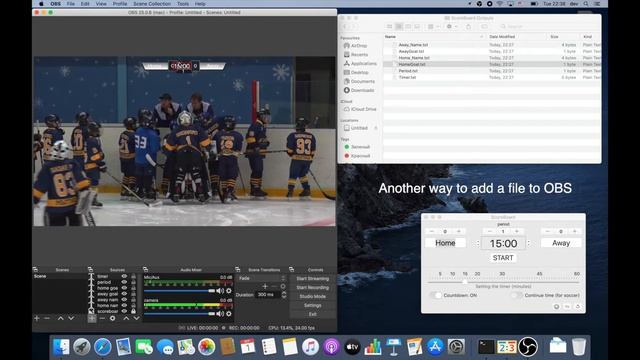
Task: Move the scene down in the Scenes list
Action: [x=71, y=318]
